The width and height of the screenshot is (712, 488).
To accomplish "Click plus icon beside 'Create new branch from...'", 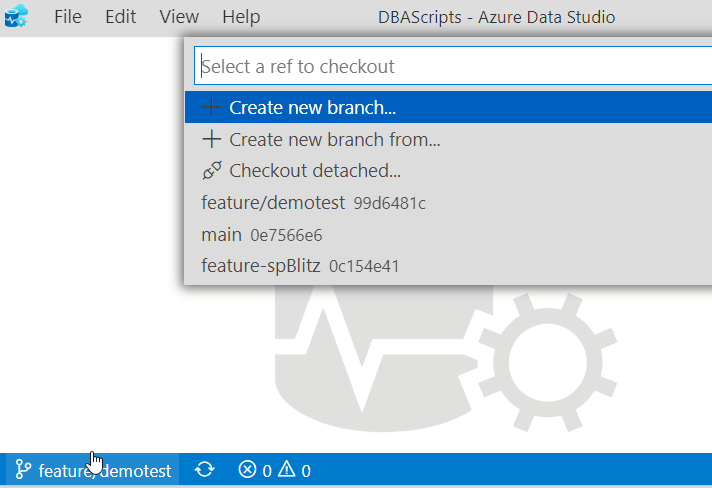I will click(211, 140).
